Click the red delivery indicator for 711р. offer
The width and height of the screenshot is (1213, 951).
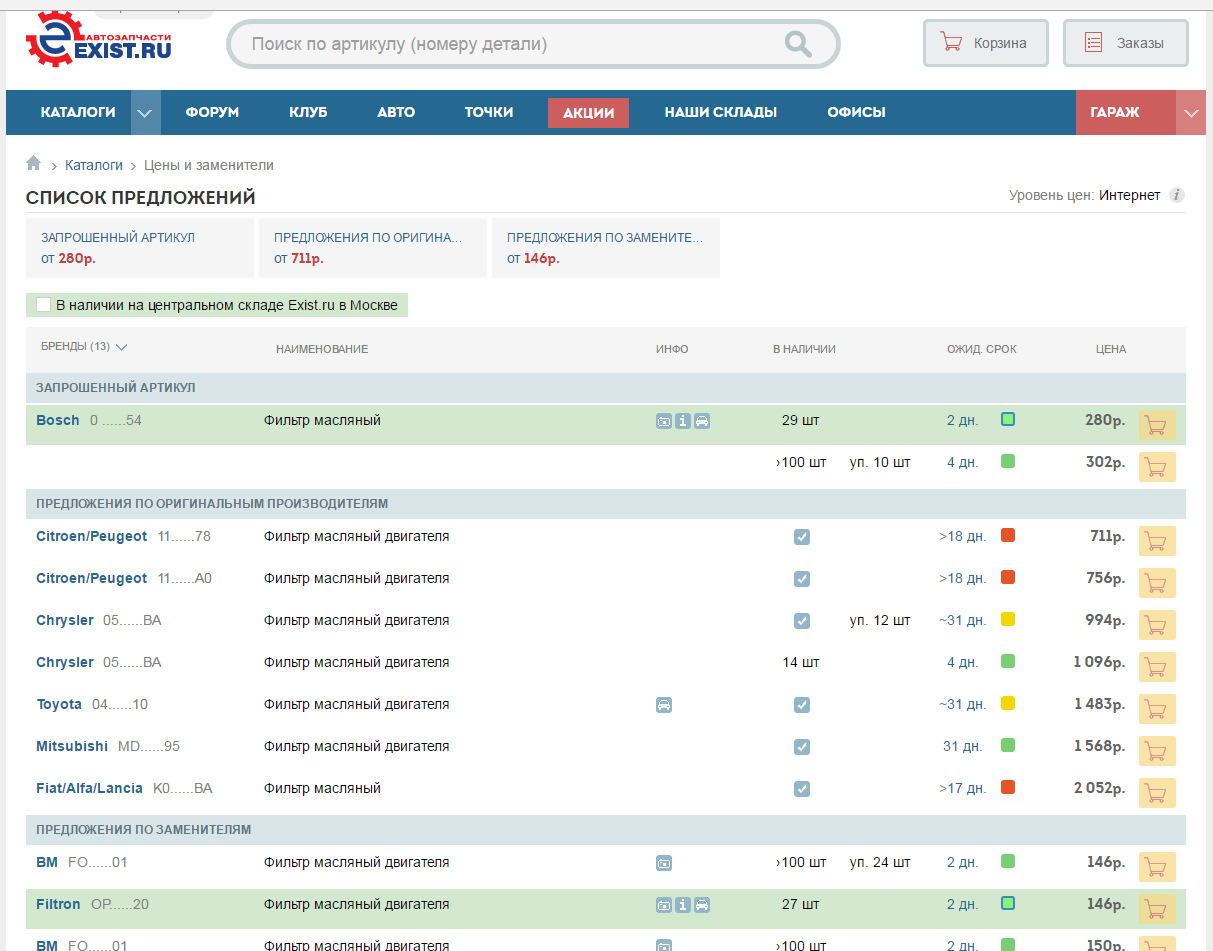point(1008,536)
